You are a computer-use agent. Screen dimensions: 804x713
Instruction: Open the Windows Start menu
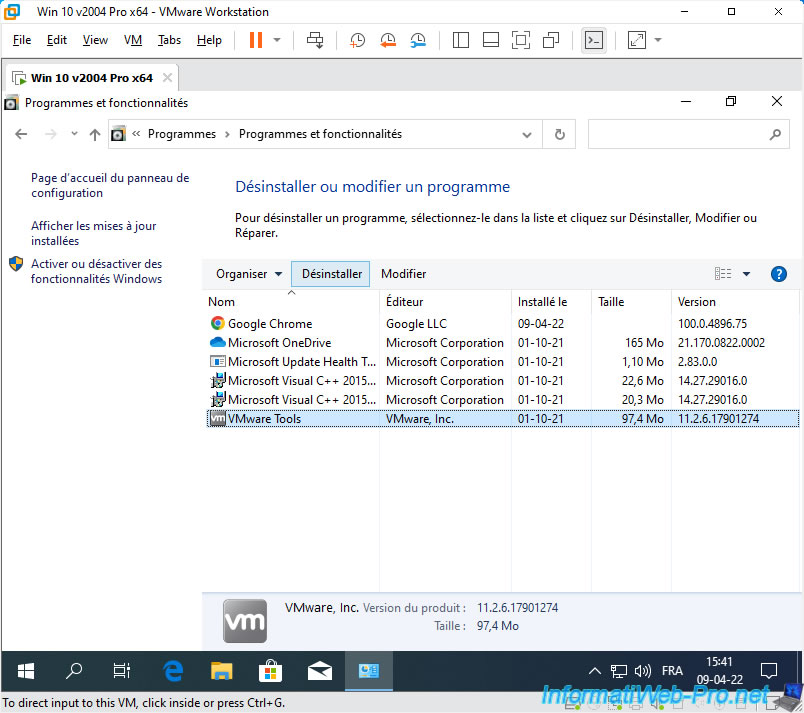(25, 671)
